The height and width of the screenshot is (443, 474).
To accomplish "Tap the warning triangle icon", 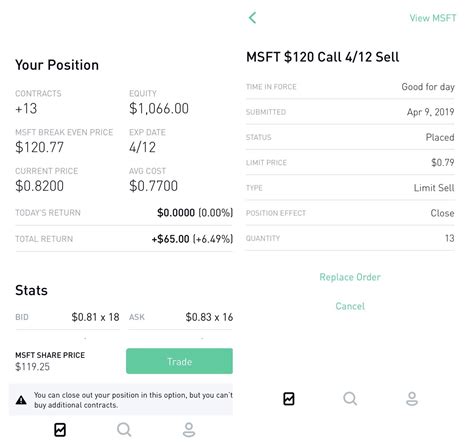I will 21,400.
